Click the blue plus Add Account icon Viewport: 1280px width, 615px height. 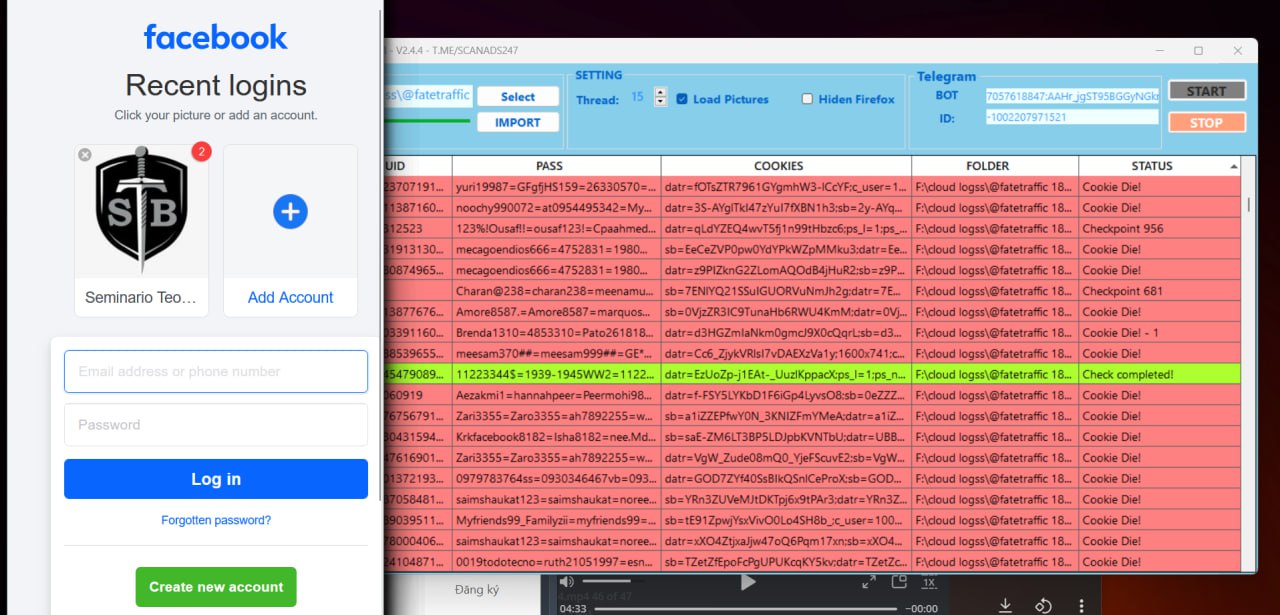coord(290,212)
